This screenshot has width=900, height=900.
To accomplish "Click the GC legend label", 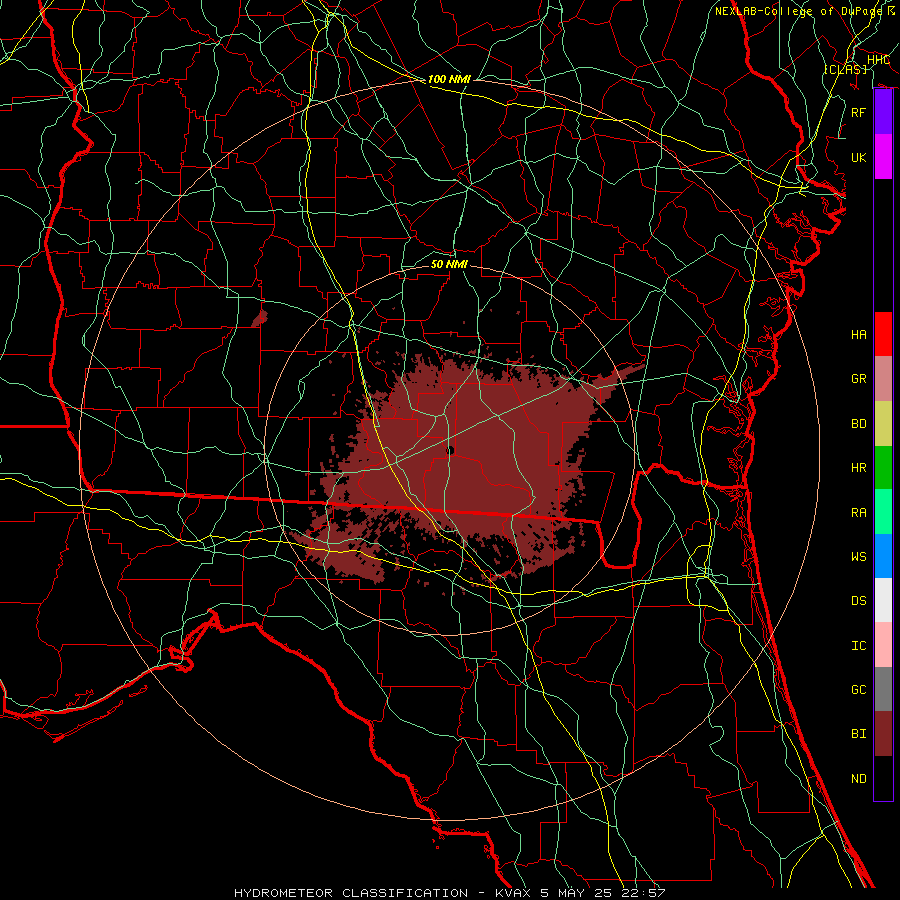I will pos(859,690).
